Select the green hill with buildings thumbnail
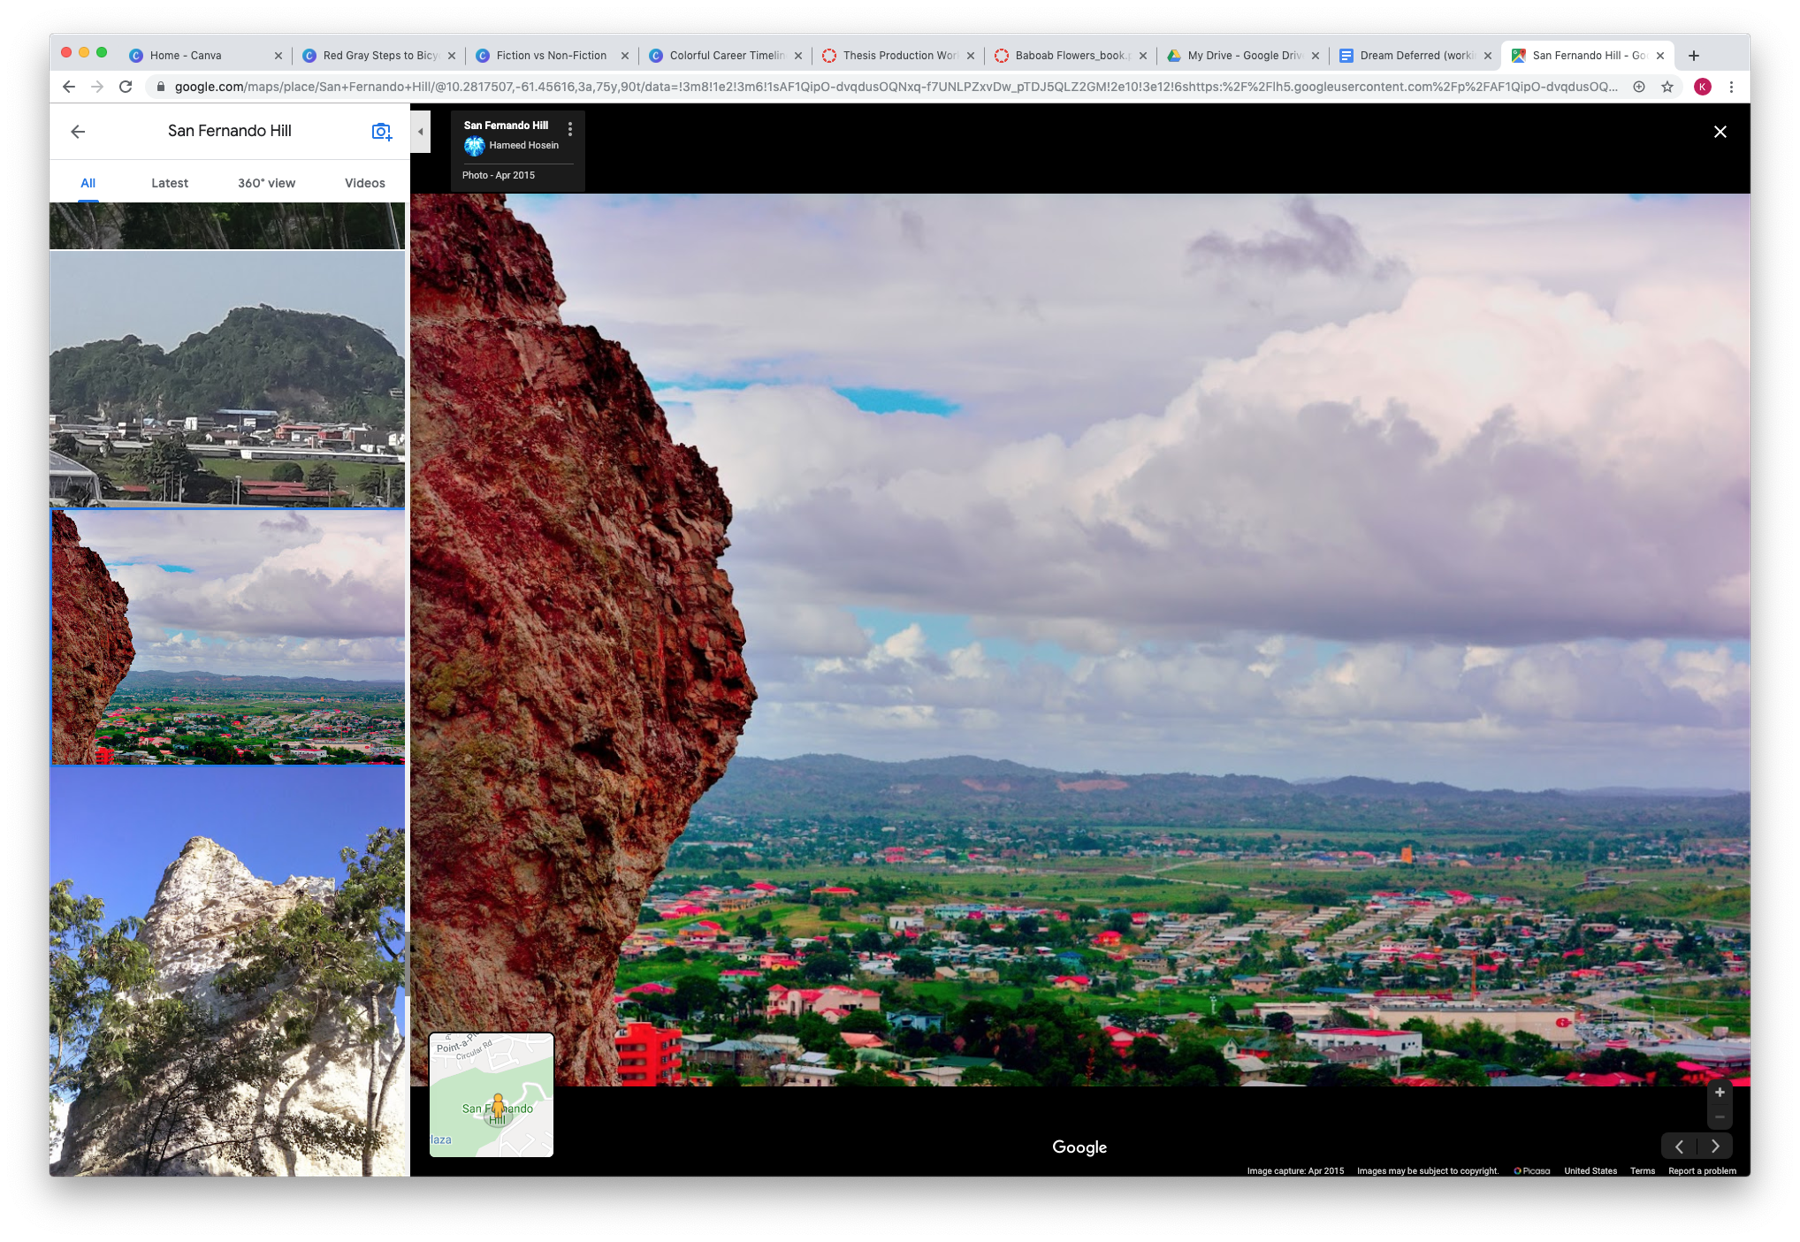1800x1242 pixels. click(228, 379)
